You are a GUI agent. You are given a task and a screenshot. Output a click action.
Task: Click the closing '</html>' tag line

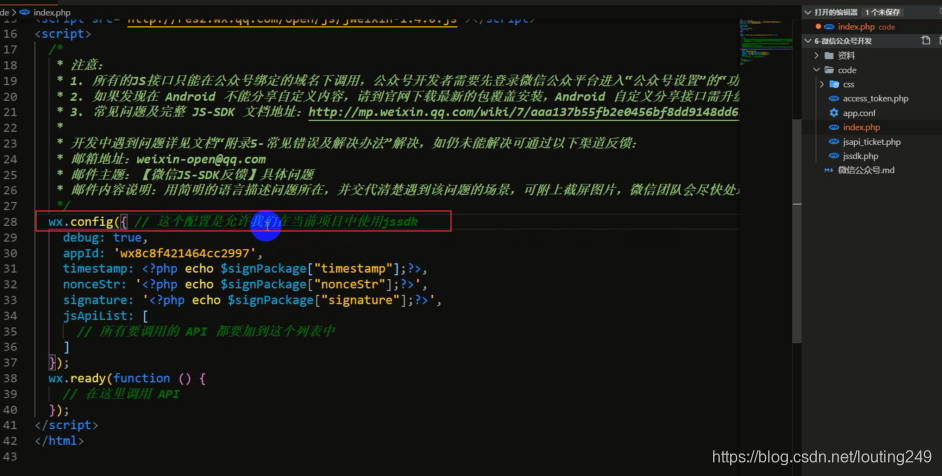coord(59,441)
